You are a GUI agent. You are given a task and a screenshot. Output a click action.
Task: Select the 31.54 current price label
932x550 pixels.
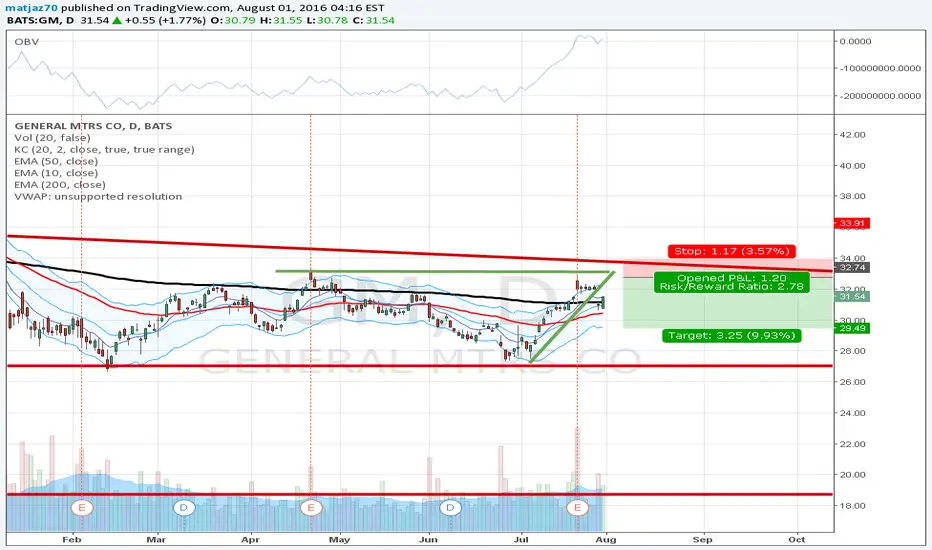pos(852,296)
